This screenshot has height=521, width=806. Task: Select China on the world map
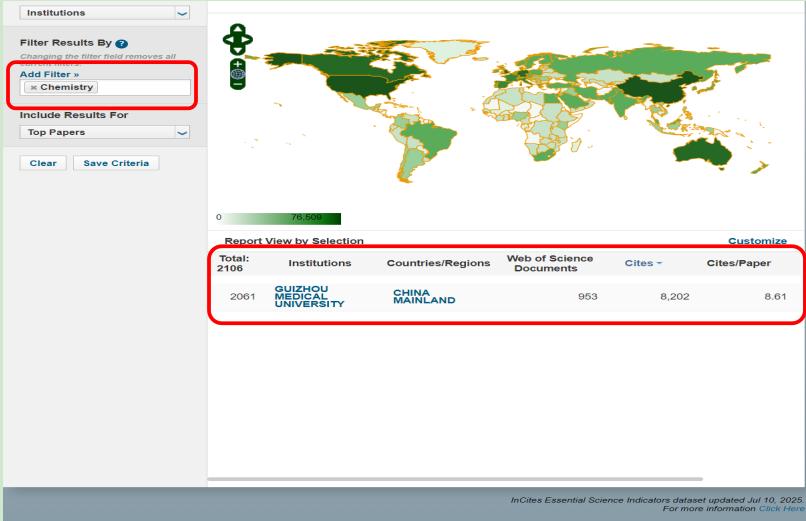[x=655, y=90]
